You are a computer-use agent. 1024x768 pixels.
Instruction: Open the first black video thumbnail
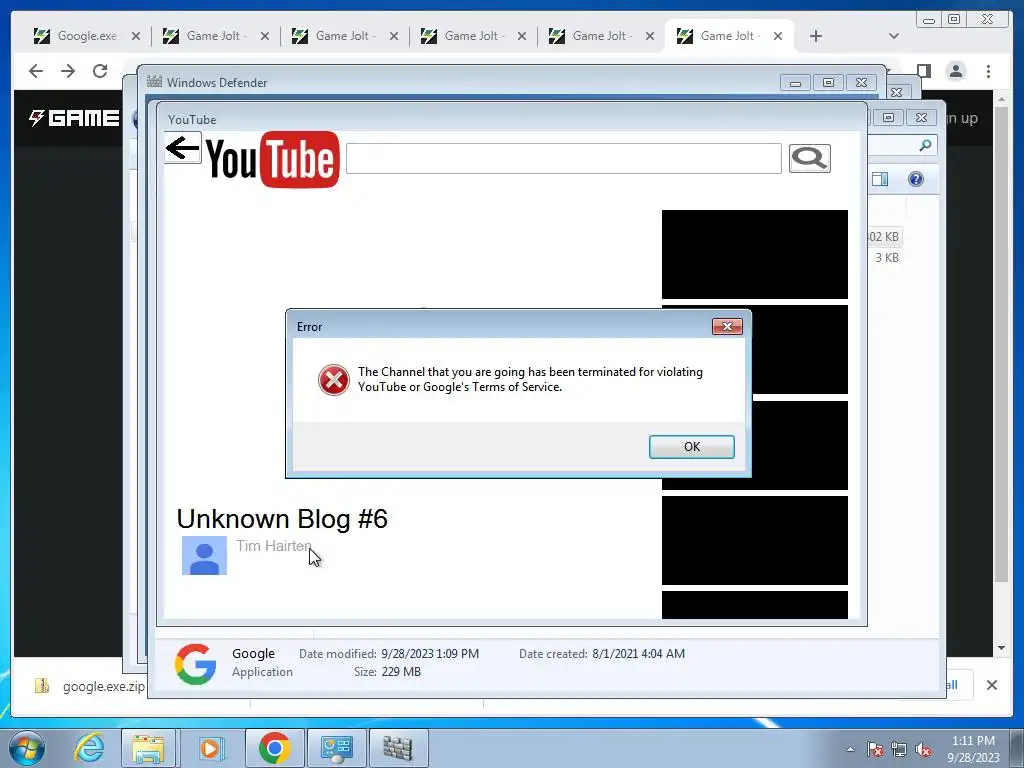click(x=755, y=254)
